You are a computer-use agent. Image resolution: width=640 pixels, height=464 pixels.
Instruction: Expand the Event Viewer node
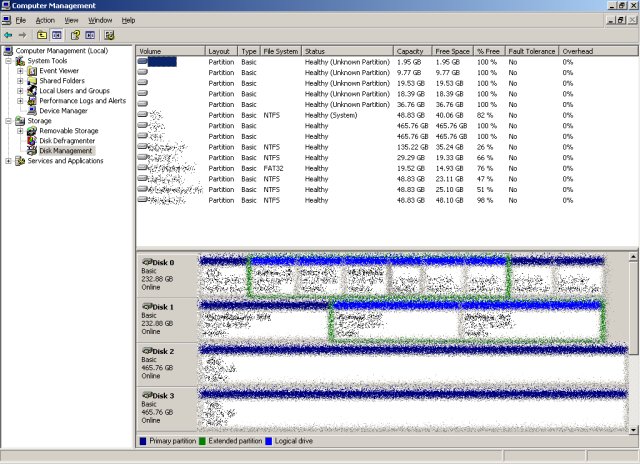pos(20,71)
